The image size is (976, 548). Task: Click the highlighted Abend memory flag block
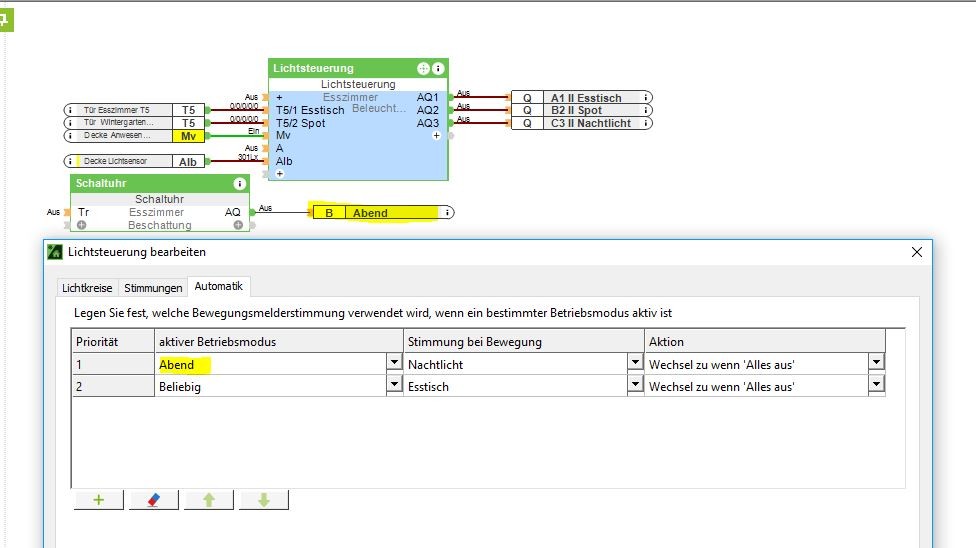(383, 213)
